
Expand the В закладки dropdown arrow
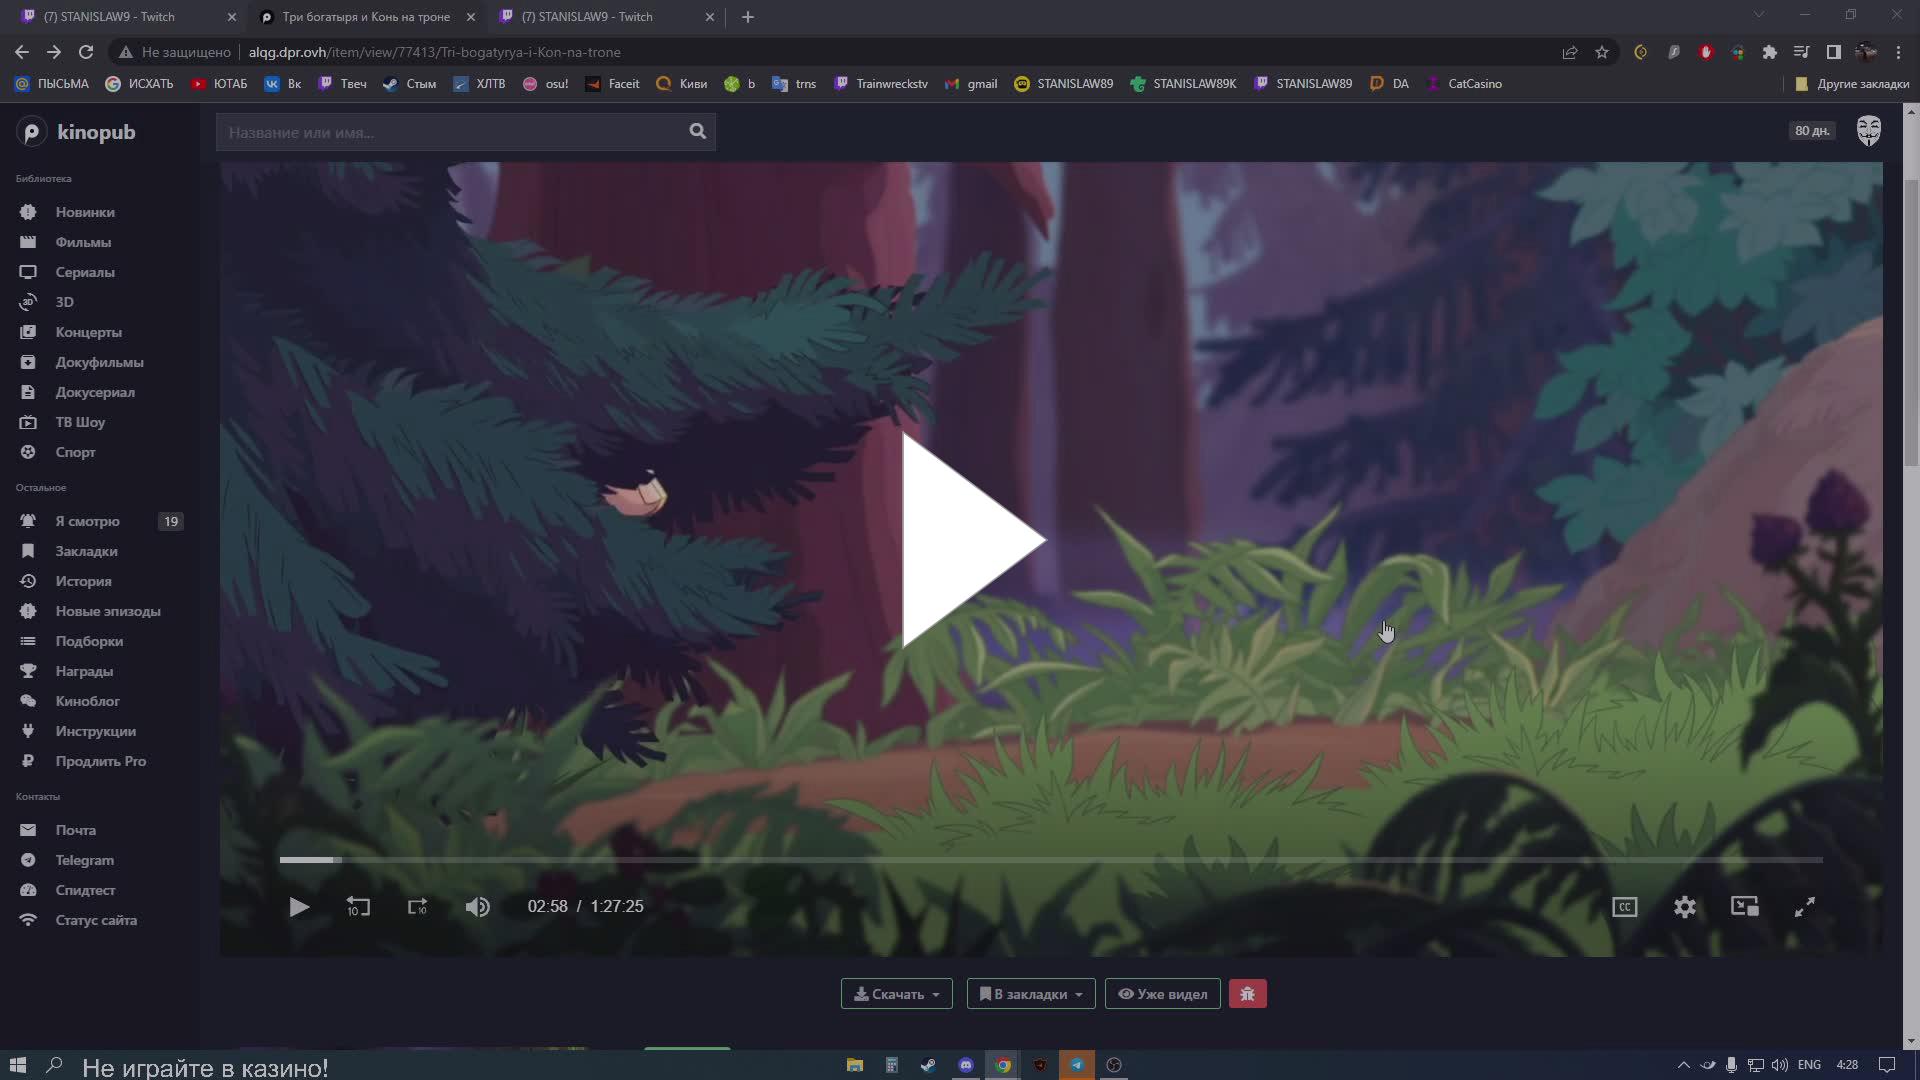(1078, 994)
